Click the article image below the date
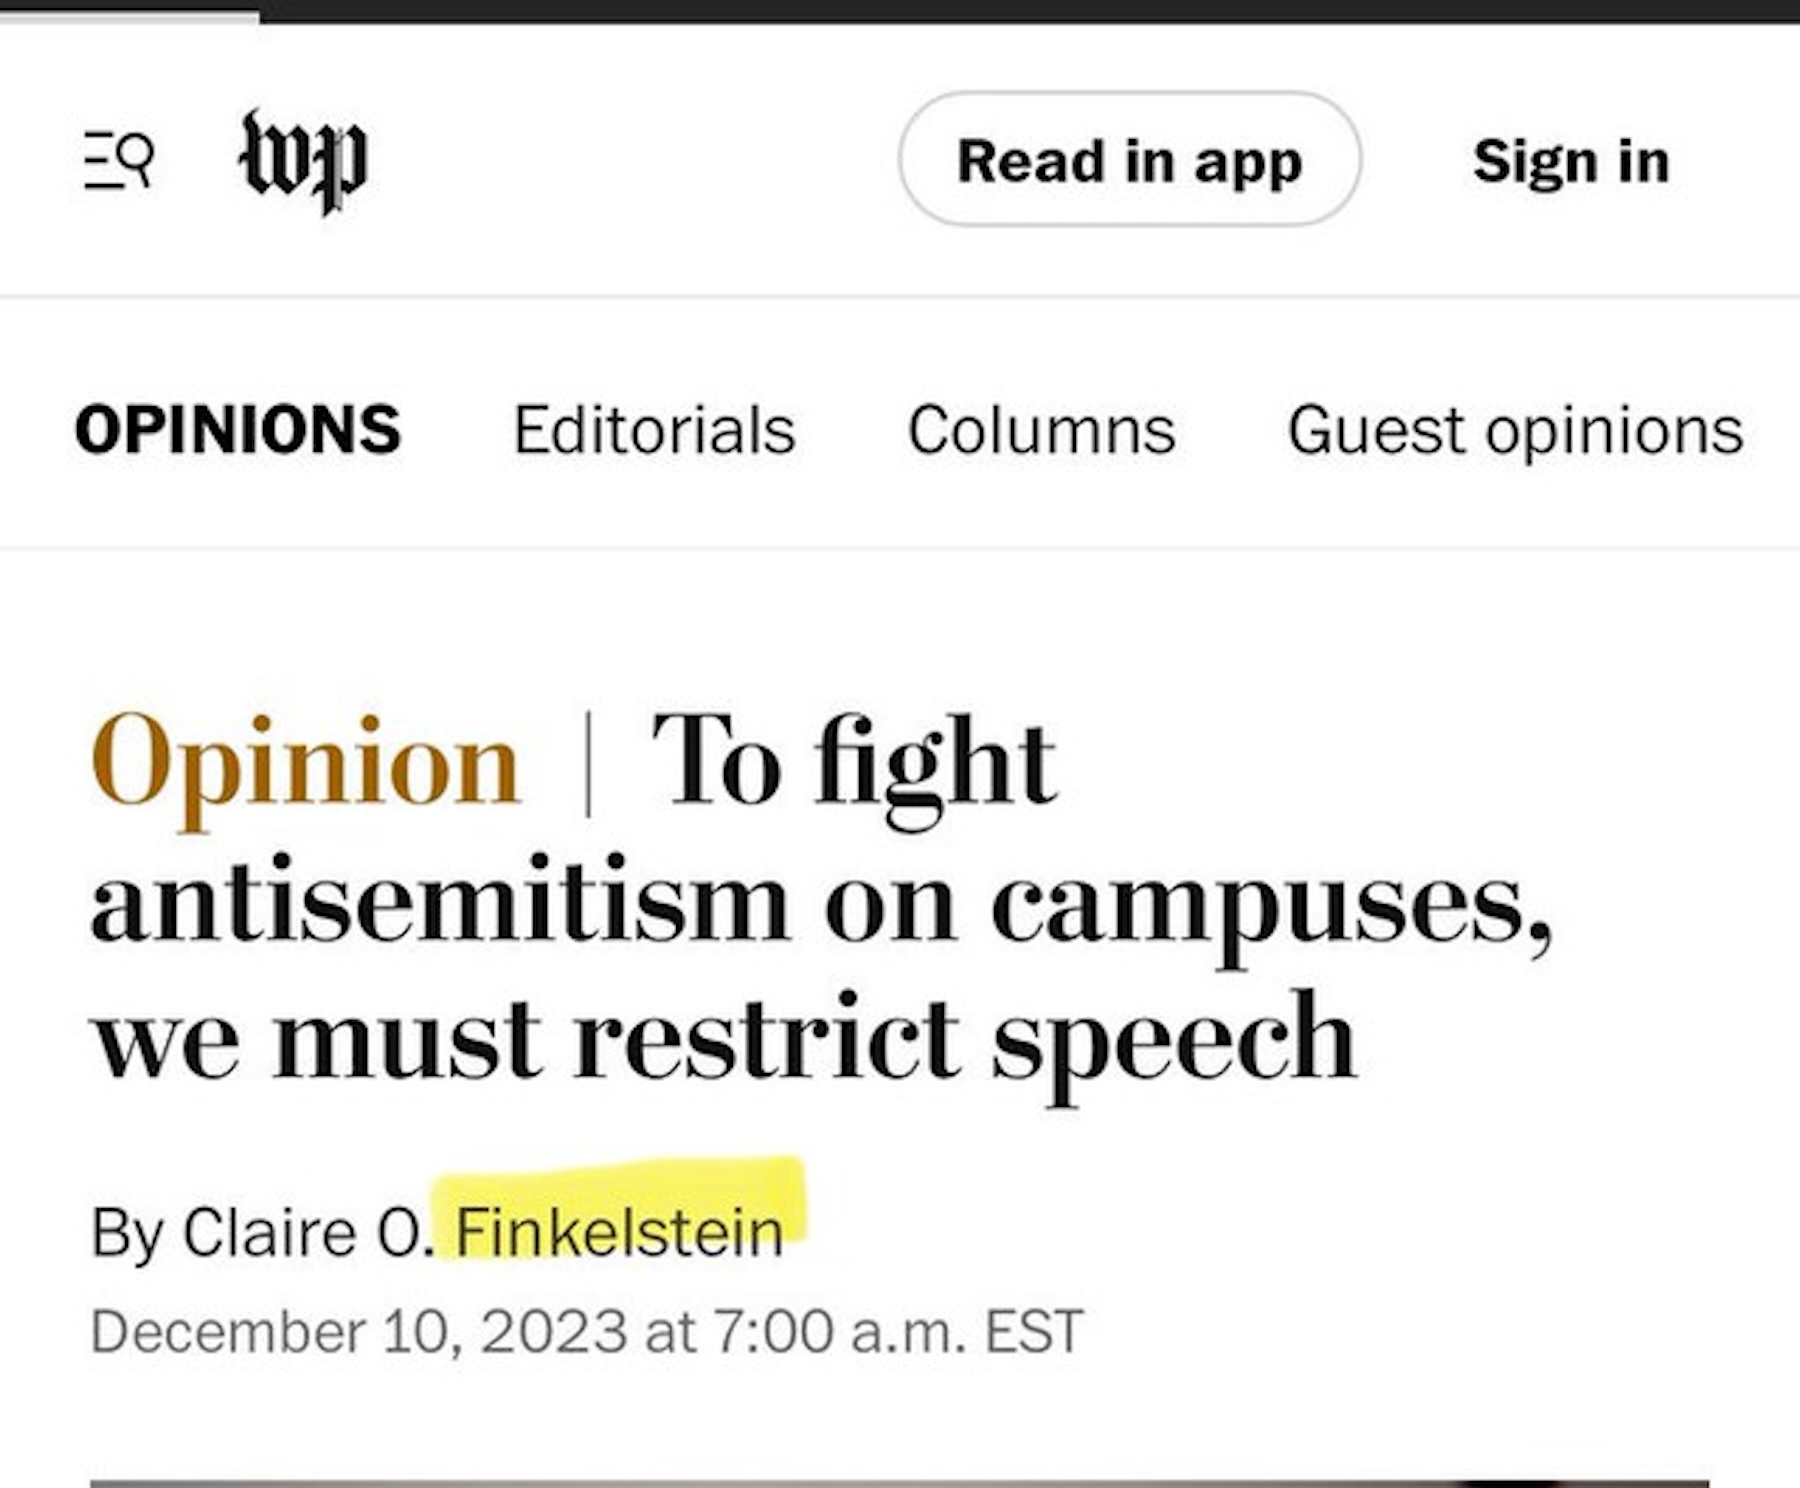Viewport: 1800px width, 1488px height. tap(900, 1482)
